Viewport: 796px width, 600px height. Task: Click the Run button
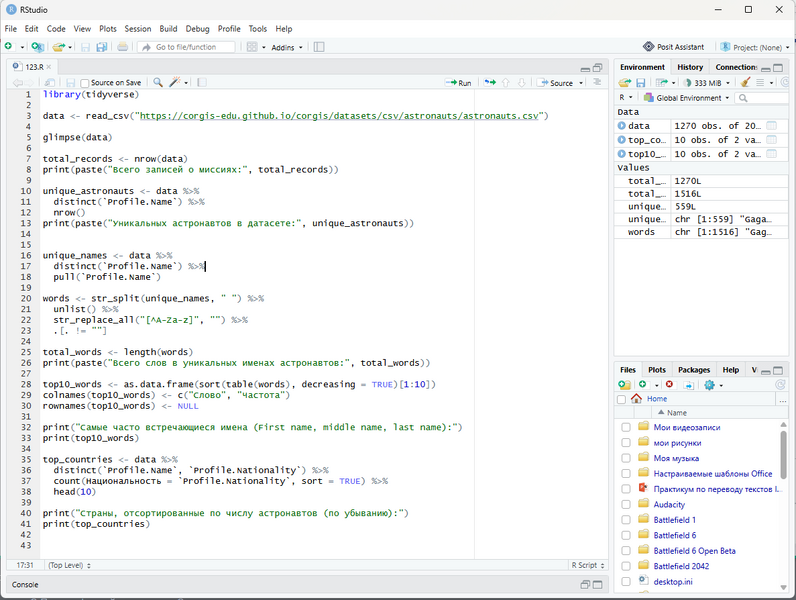(458, 83)
